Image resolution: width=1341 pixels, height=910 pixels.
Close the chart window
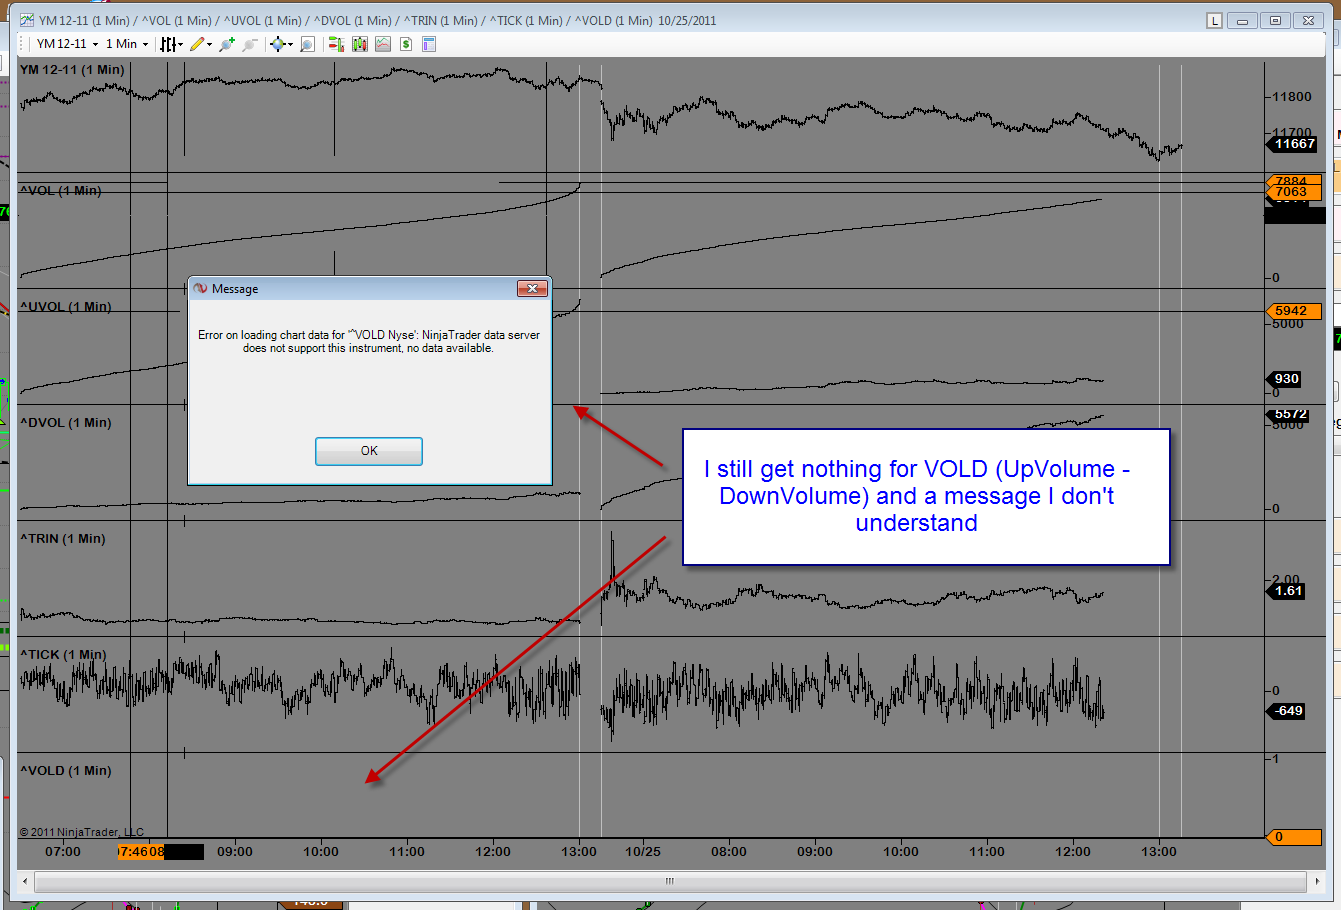1308,20
